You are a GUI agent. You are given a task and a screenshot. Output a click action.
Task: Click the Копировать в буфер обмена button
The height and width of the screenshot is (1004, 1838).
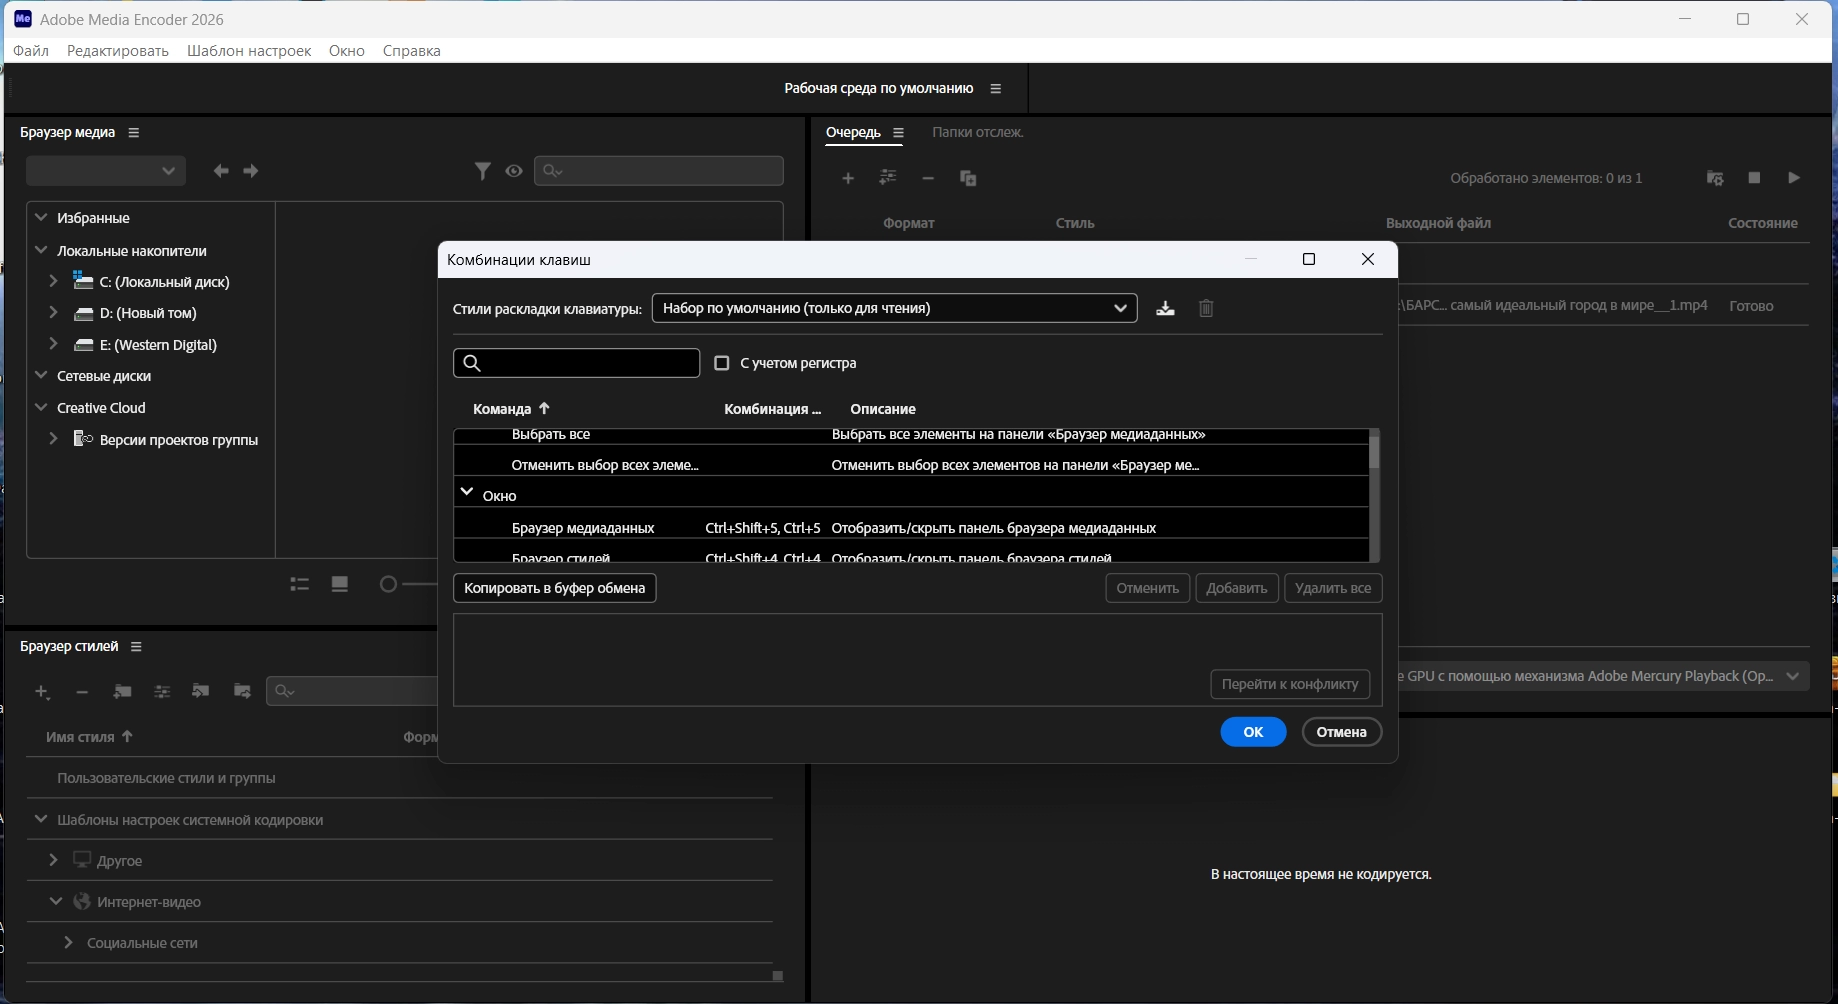coord(554,588)
